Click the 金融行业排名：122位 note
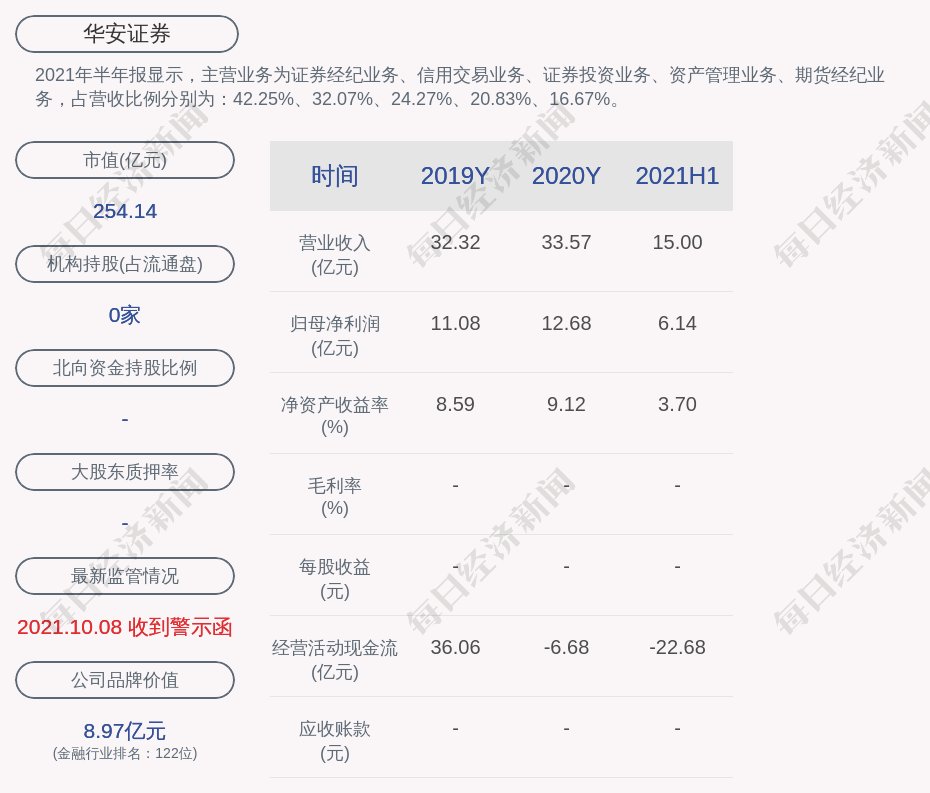Image resolution: width=930 pixels, height=793 pixels. coord(125,753)
